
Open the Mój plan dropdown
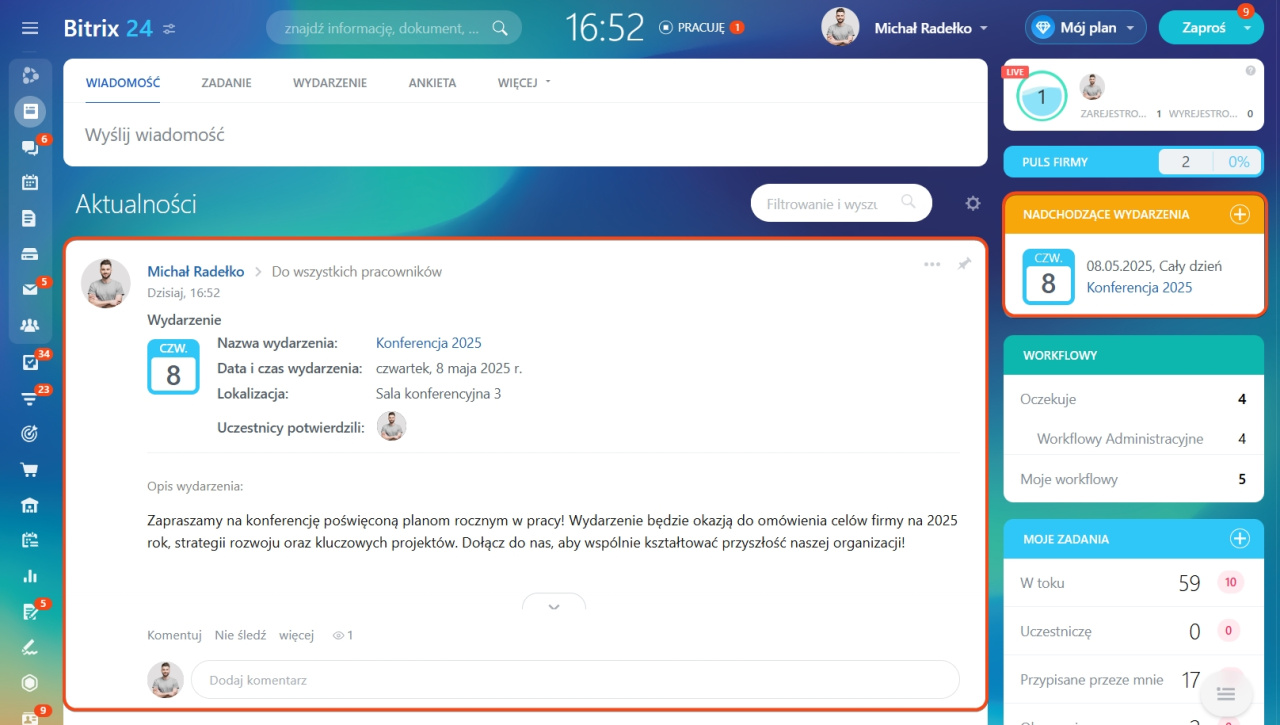(x=1086, y=28)
